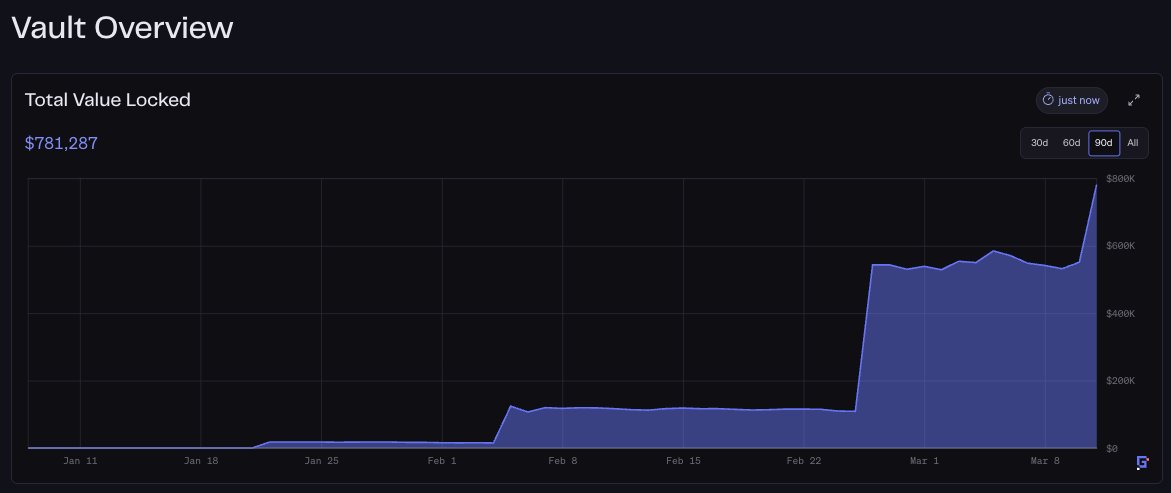Screen dimensions: 1171x493
Task: Switch the chart range to 60d
Action: tap(1071, 143)
